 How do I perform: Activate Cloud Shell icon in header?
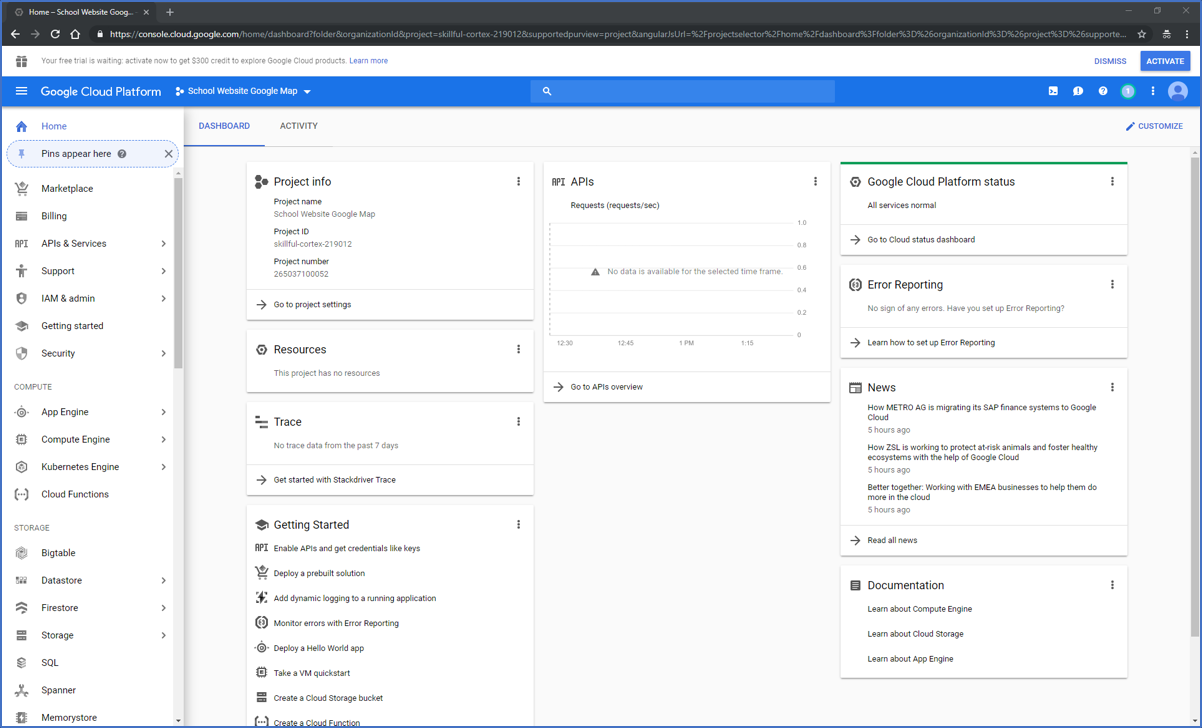pos(1053,91)
